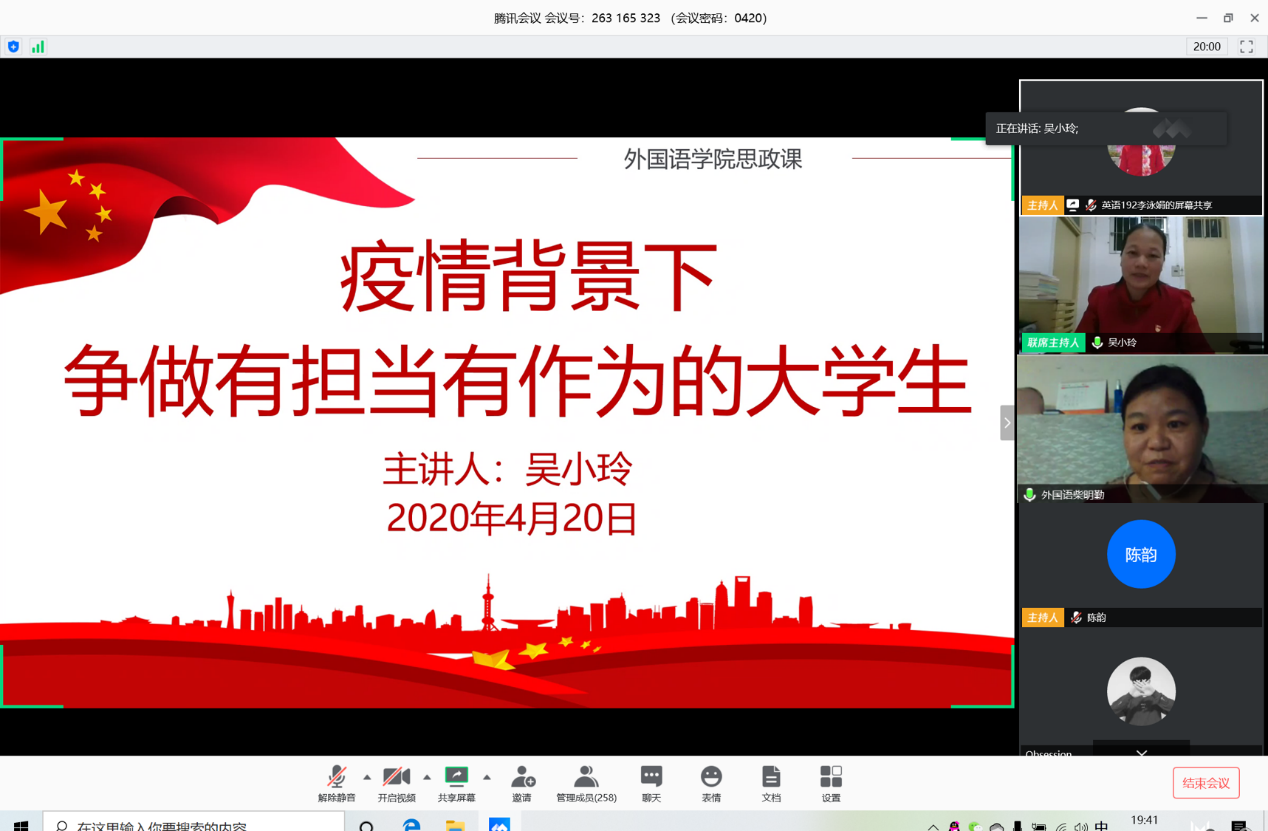1268x831 pixels.
Task: Open the 表情 emoji icon
Action: pos(711,777)
